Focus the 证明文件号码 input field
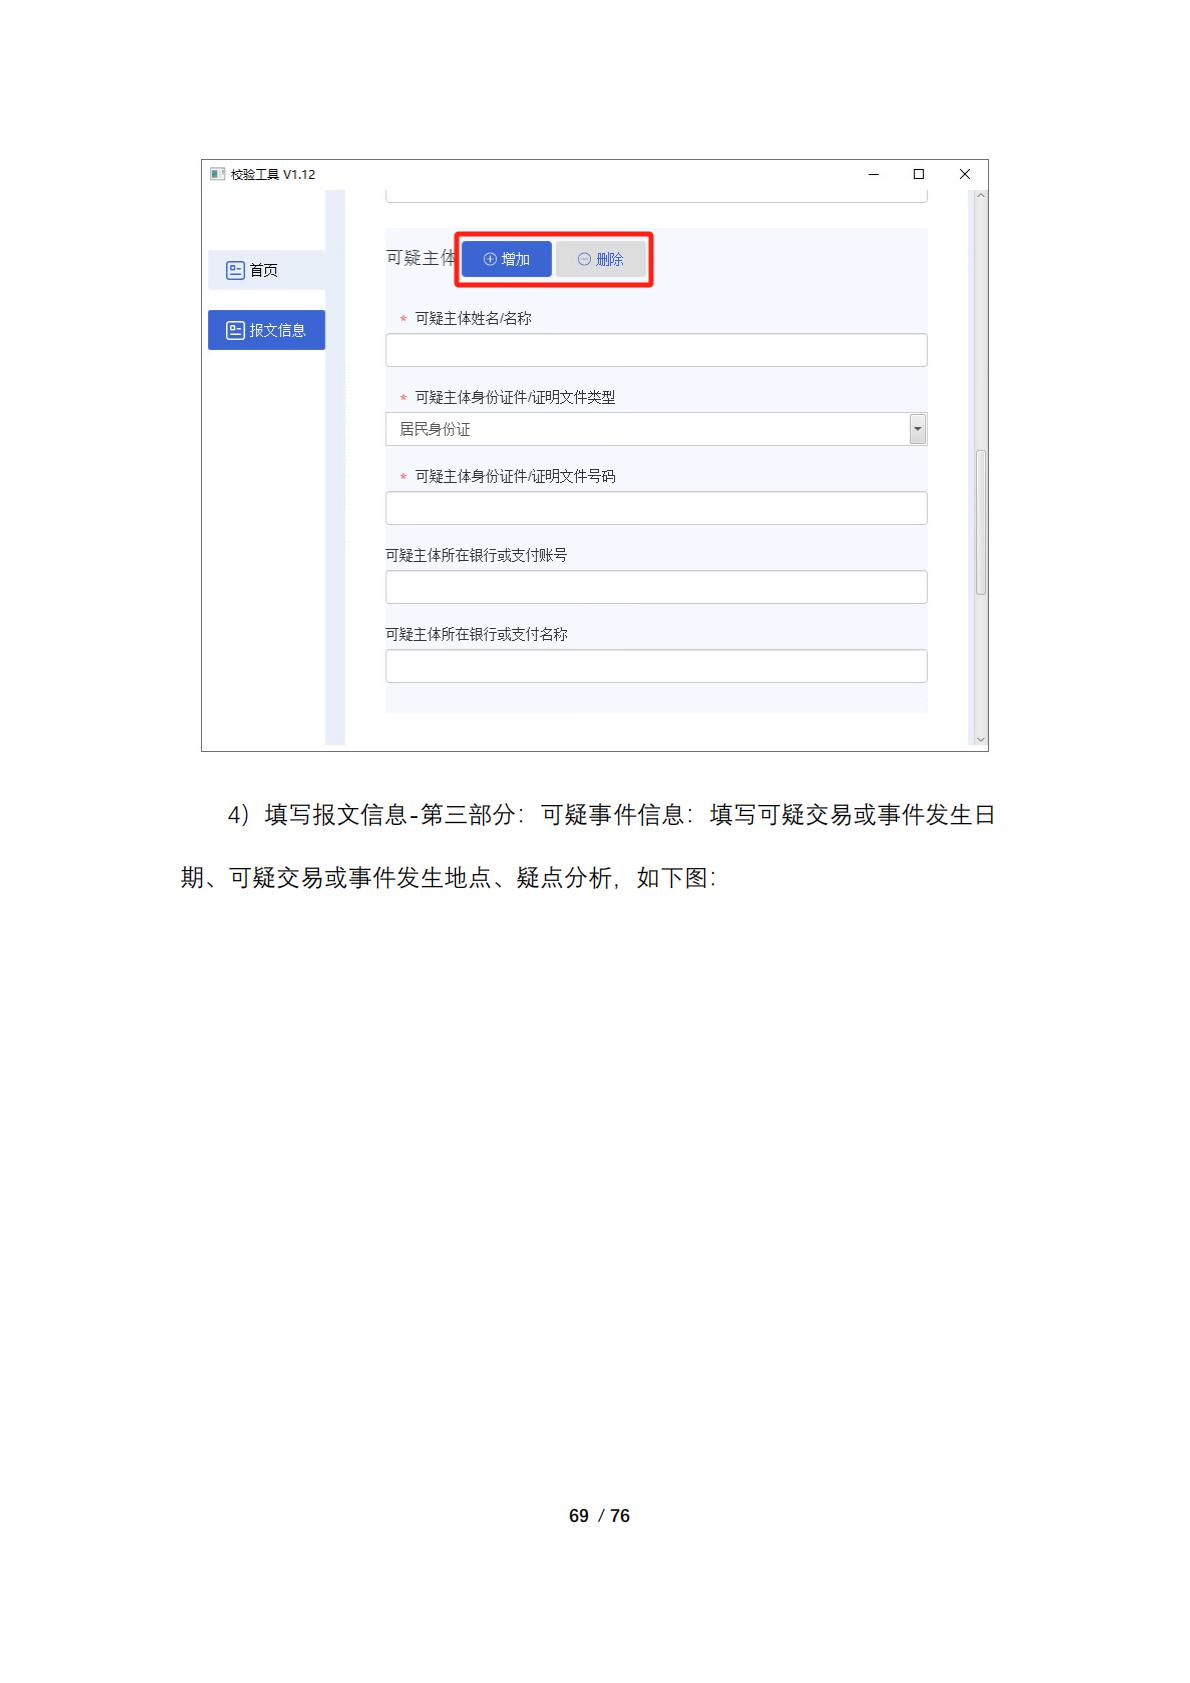The width and height of the screenshot is (1190, 1683). (x=656, y=508)
